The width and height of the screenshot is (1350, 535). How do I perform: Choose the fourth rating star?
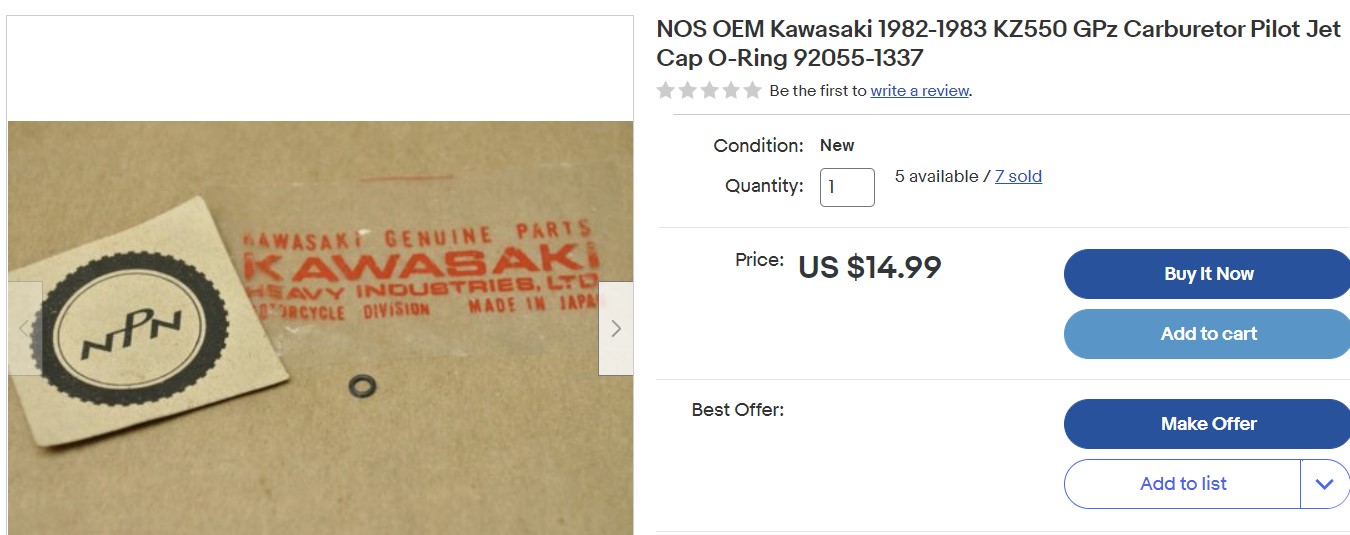click(x=731, y=91)
